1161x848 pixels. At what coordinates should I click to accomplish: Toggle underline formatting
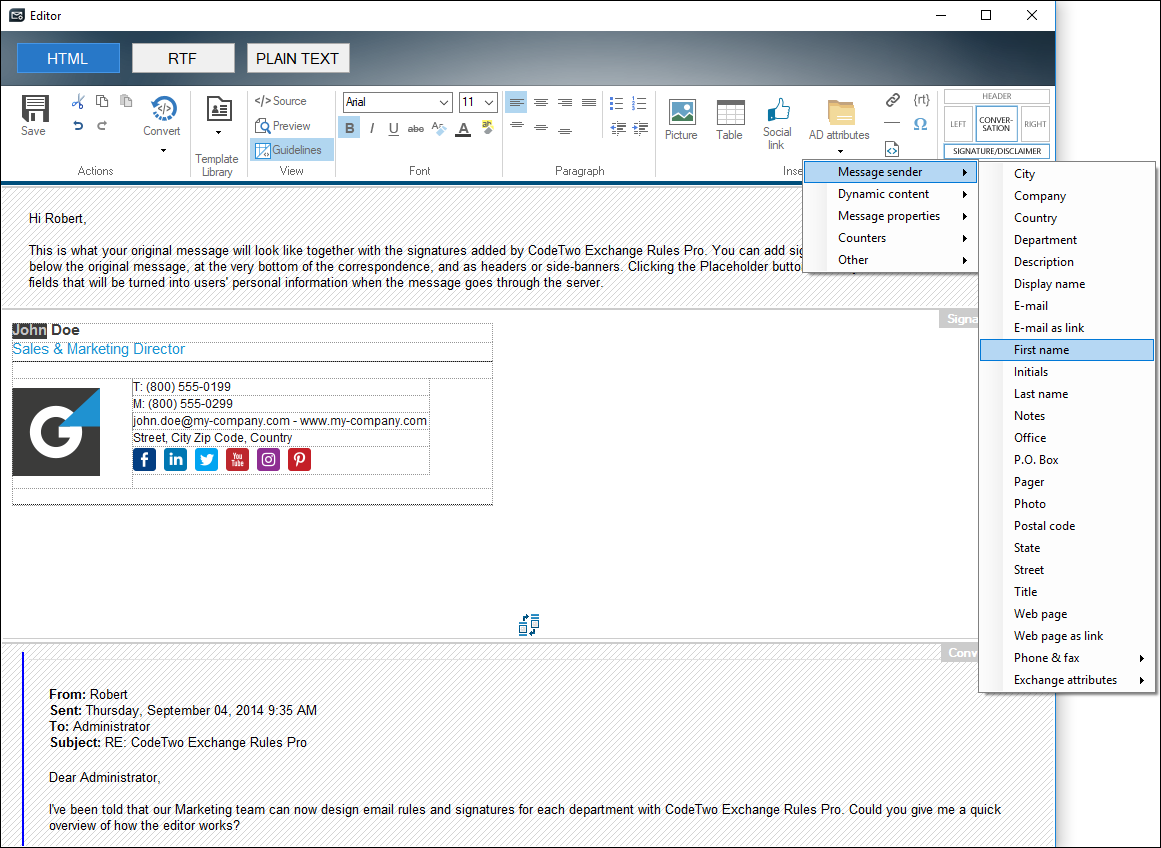tap(393, 128)
